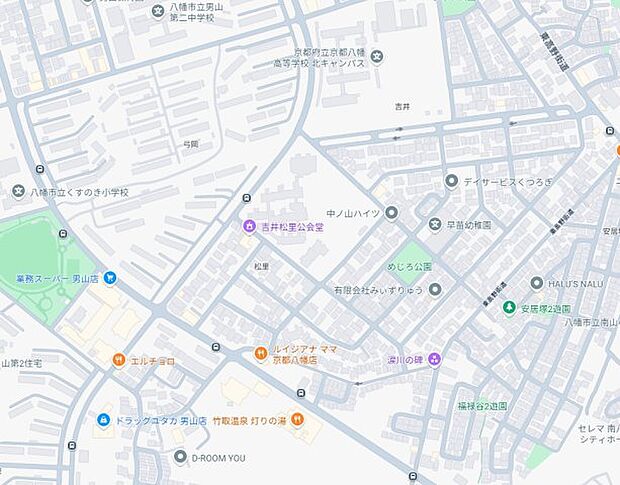Click the めじろ公園 park label
Screen dimensions: 620x485
coord(409,266)
